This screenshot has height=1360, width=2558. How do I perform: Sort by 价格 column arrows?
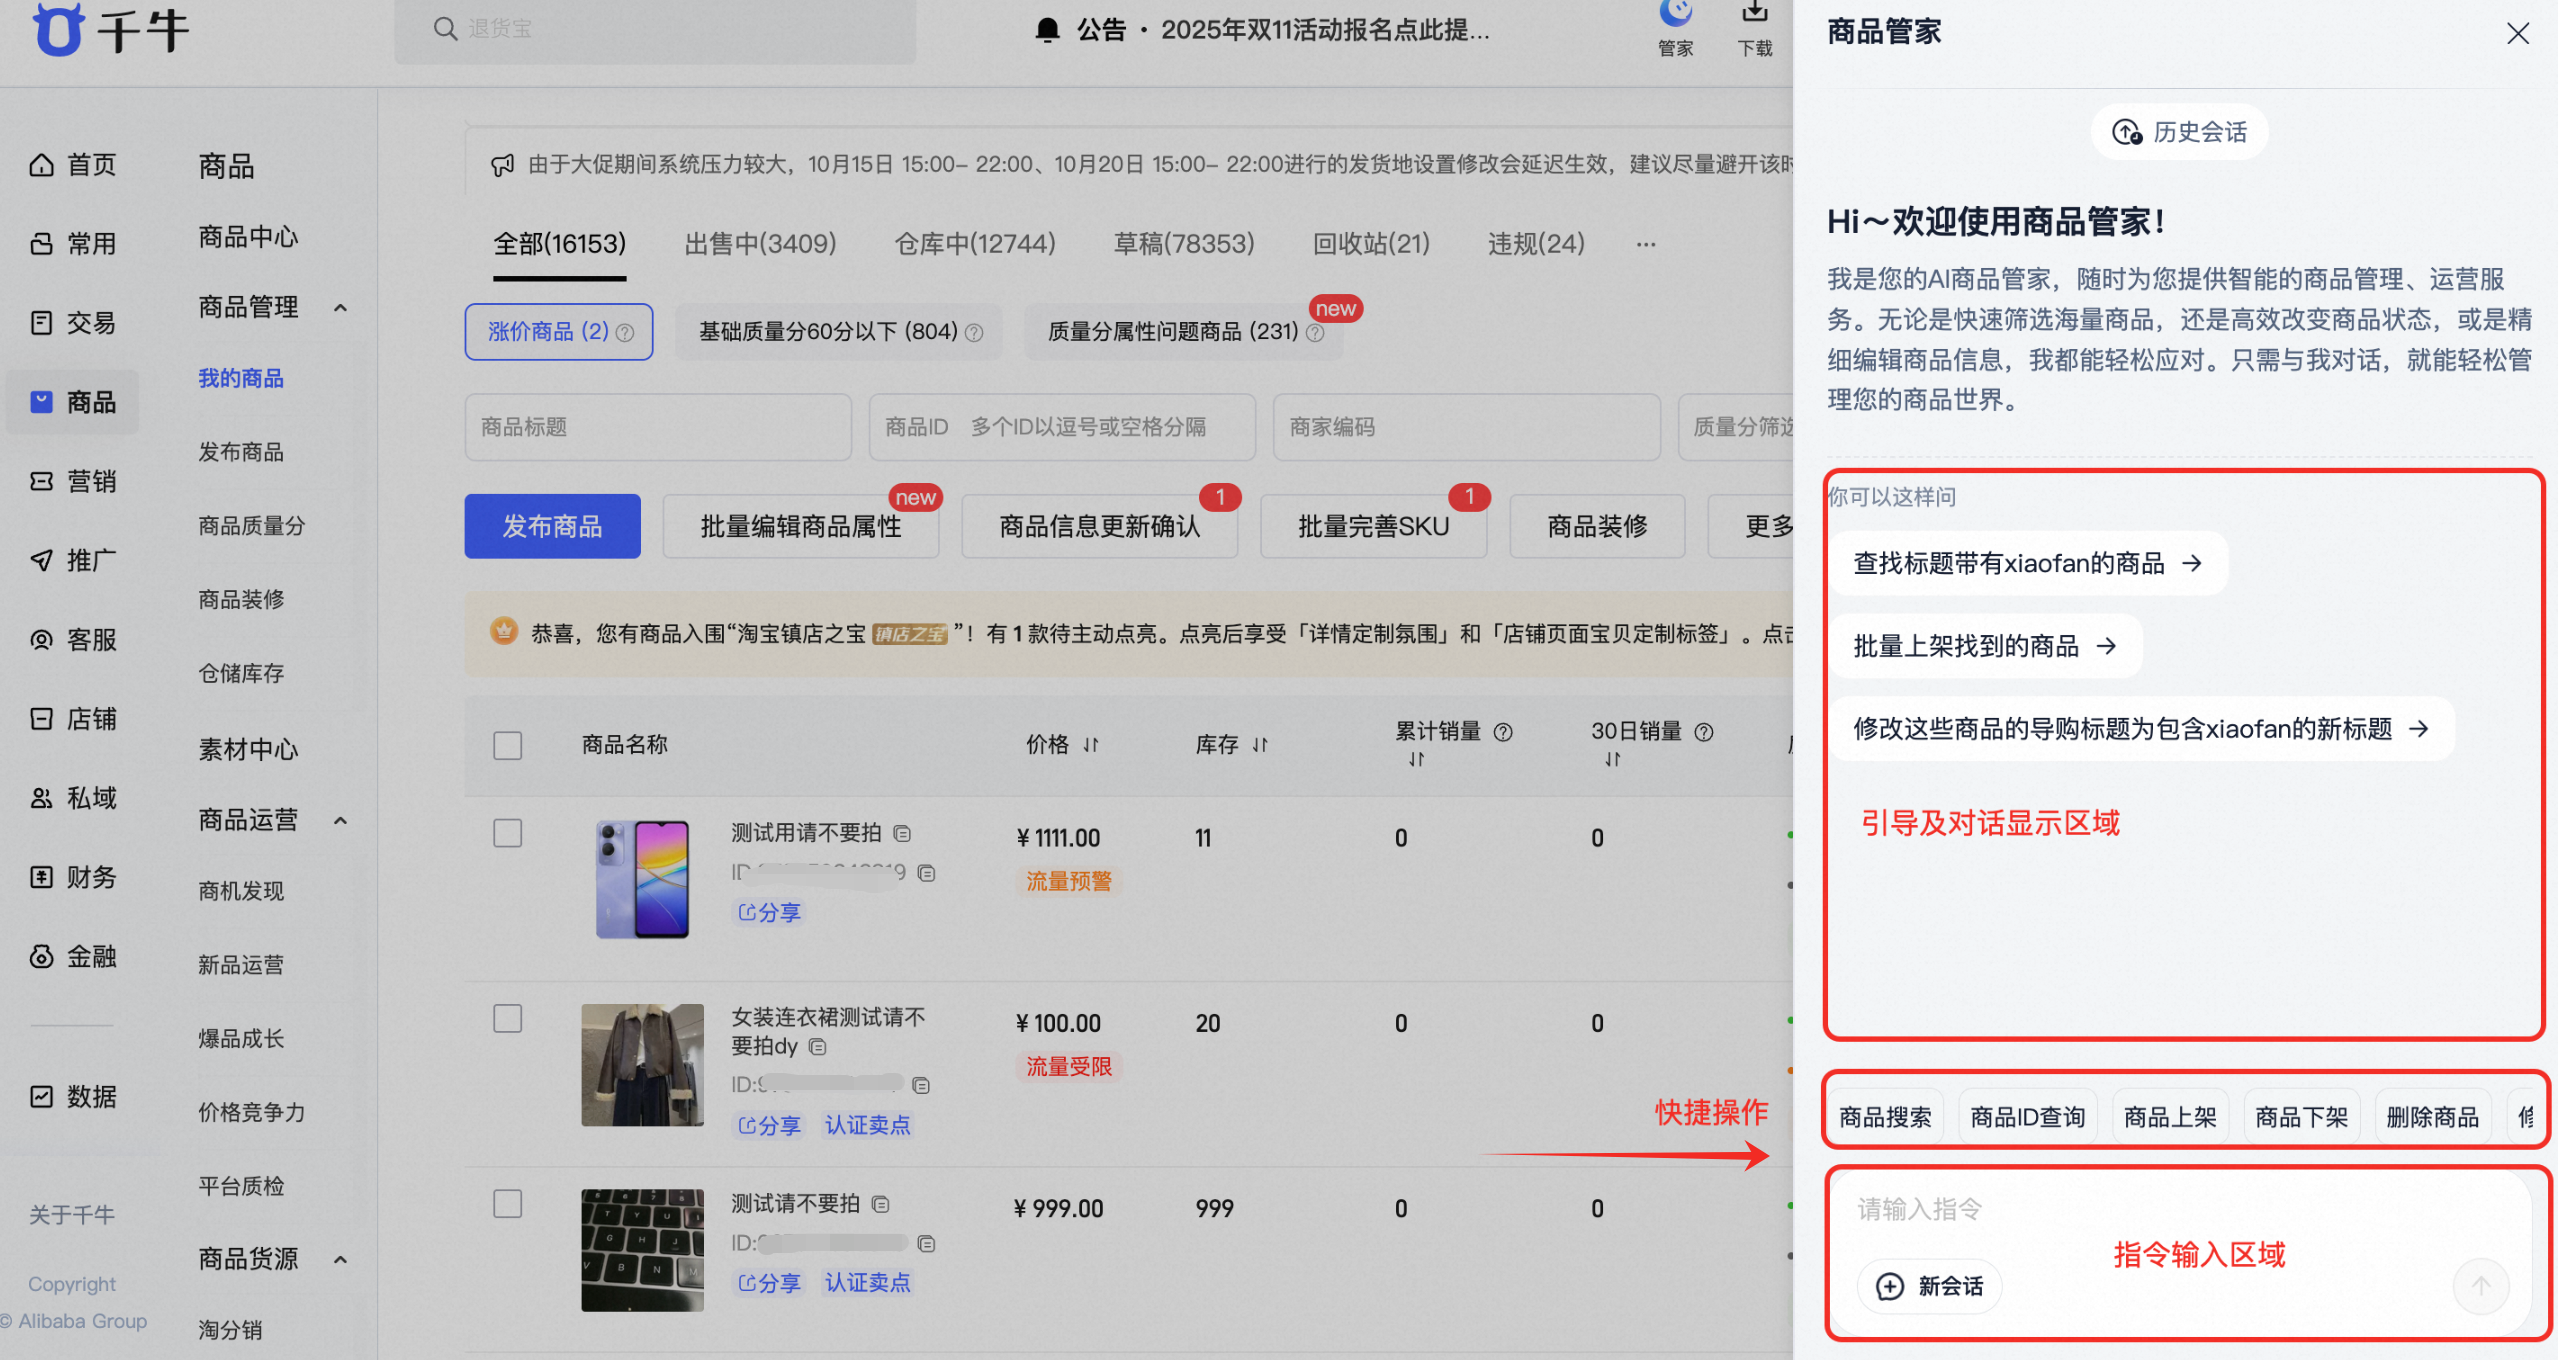pos(1091,745)
